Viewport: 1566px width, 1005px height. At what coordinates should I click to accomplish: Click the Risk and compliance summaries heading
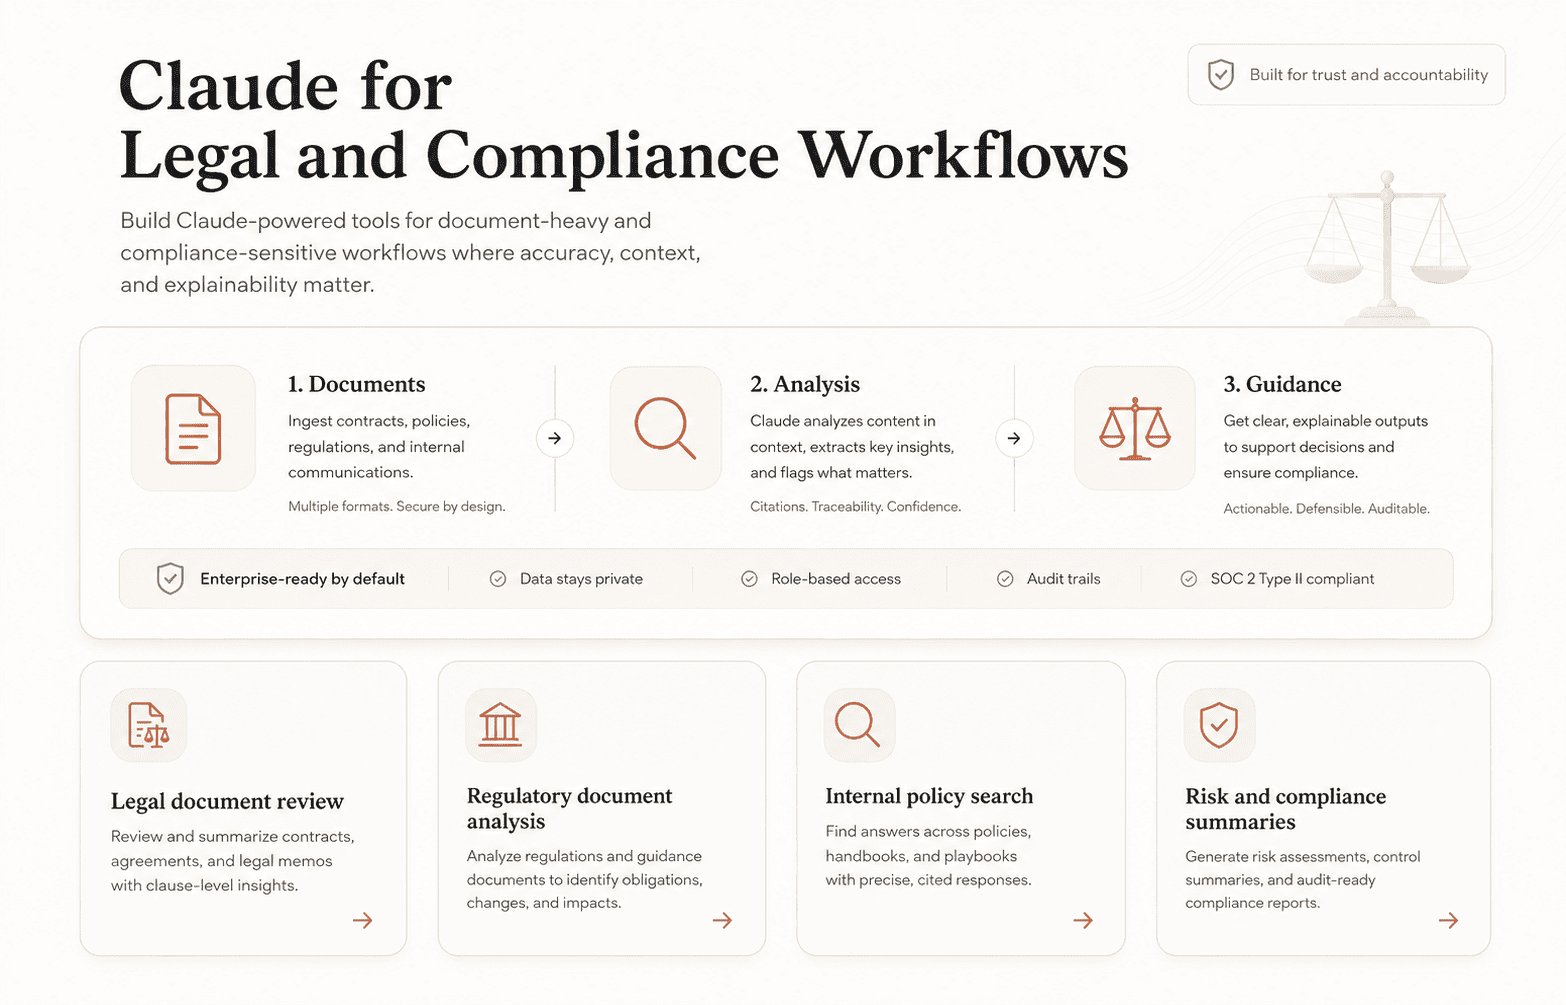pos(1285,809)
